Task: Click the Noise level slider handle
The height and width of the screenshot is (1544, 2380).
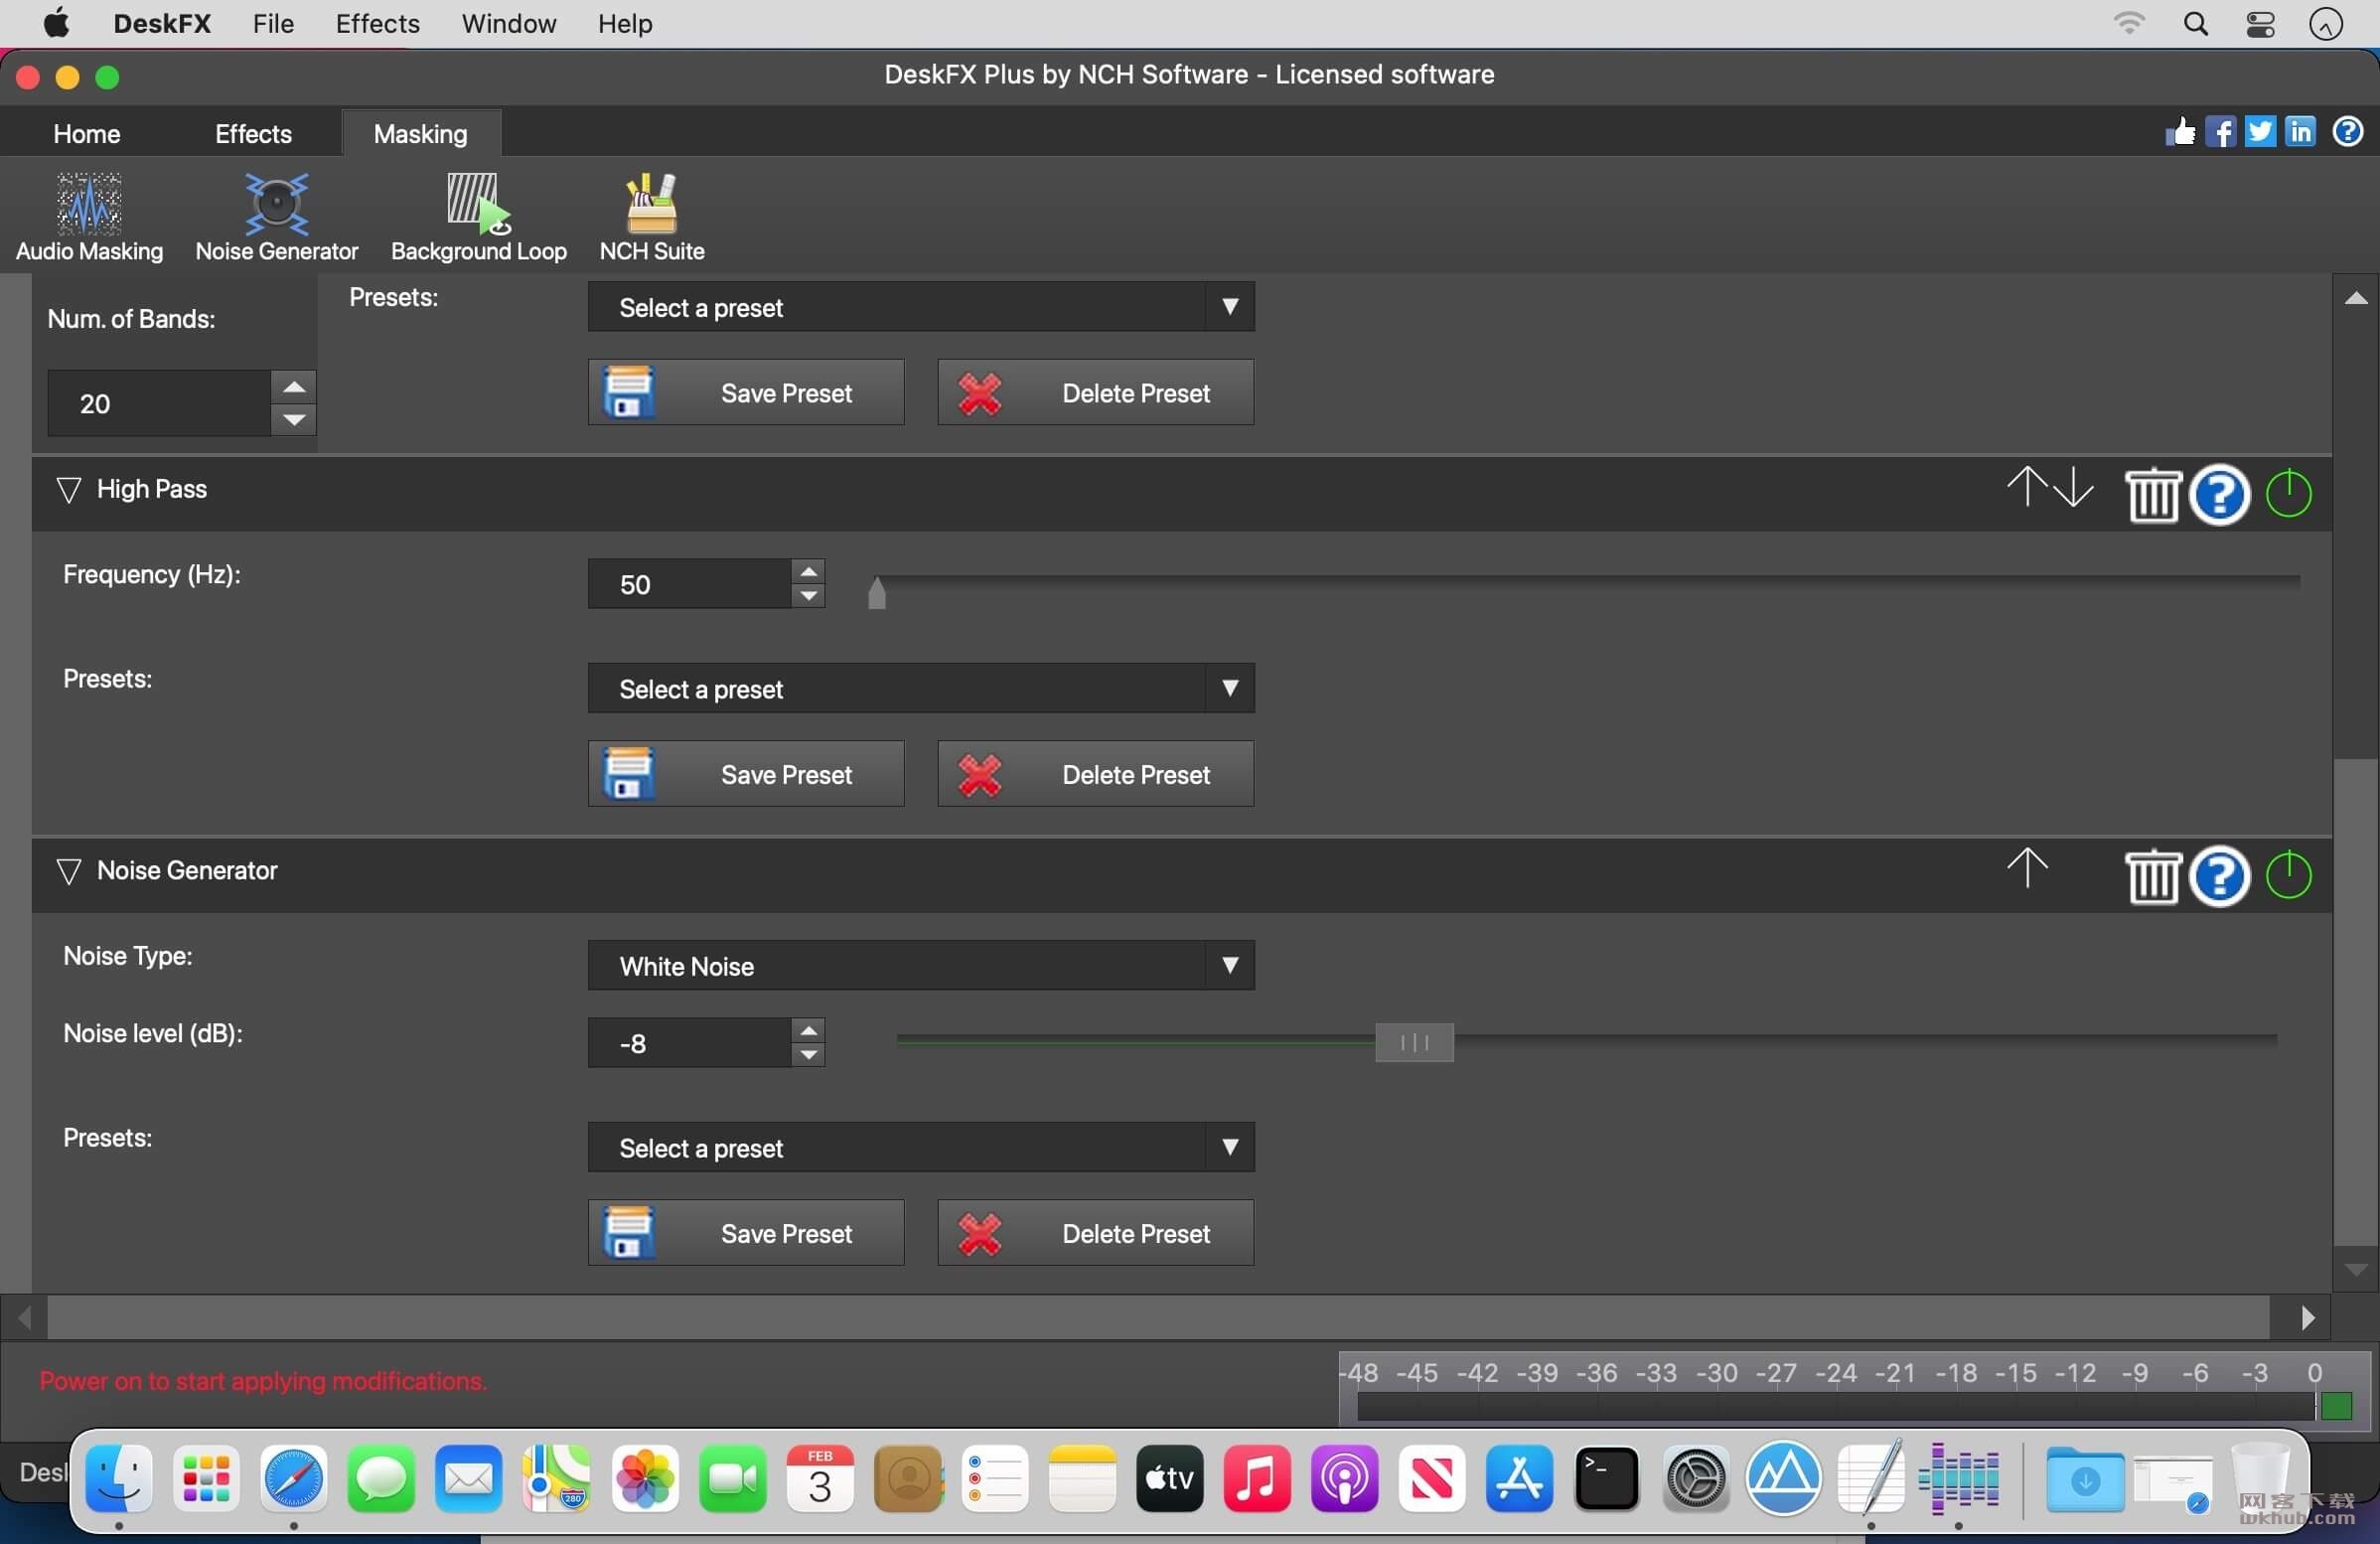Action: [1414, 1042]
